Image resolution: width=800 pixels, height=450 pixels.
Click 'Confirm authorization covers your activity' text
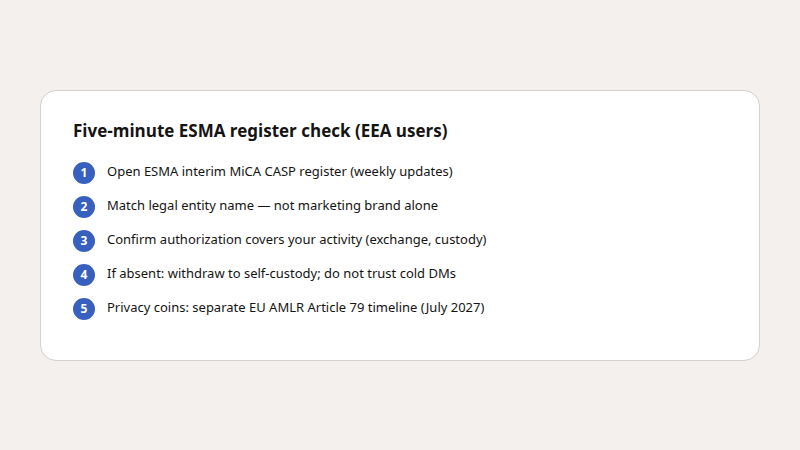pos(234,240)
